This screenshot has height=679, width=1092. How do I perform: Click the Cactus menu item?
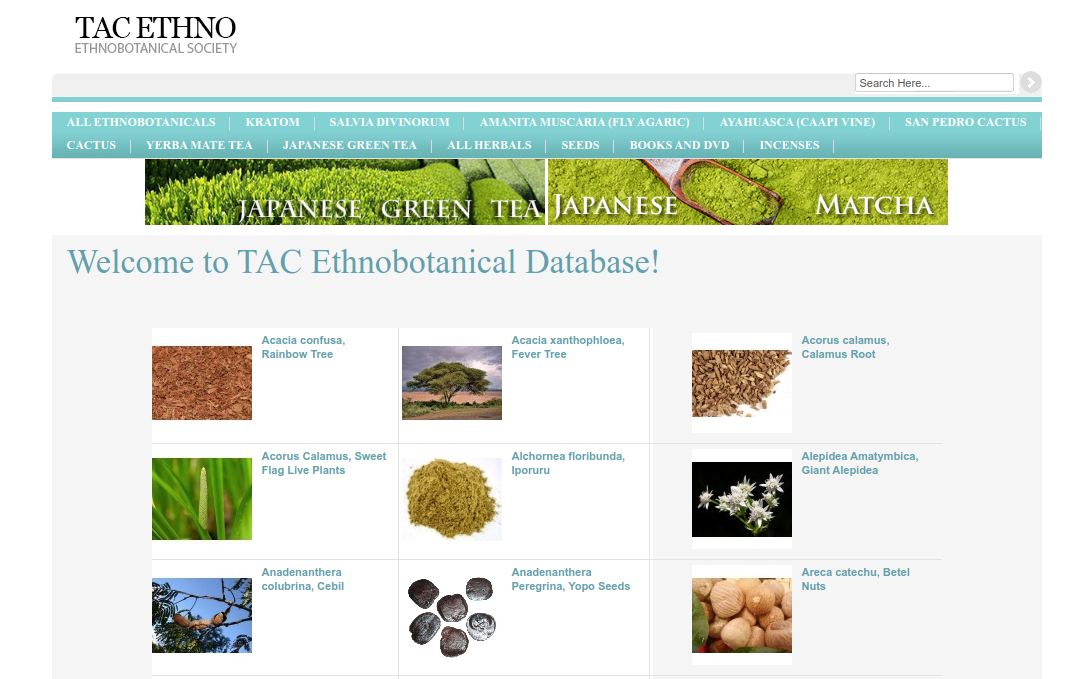(91, 145)
